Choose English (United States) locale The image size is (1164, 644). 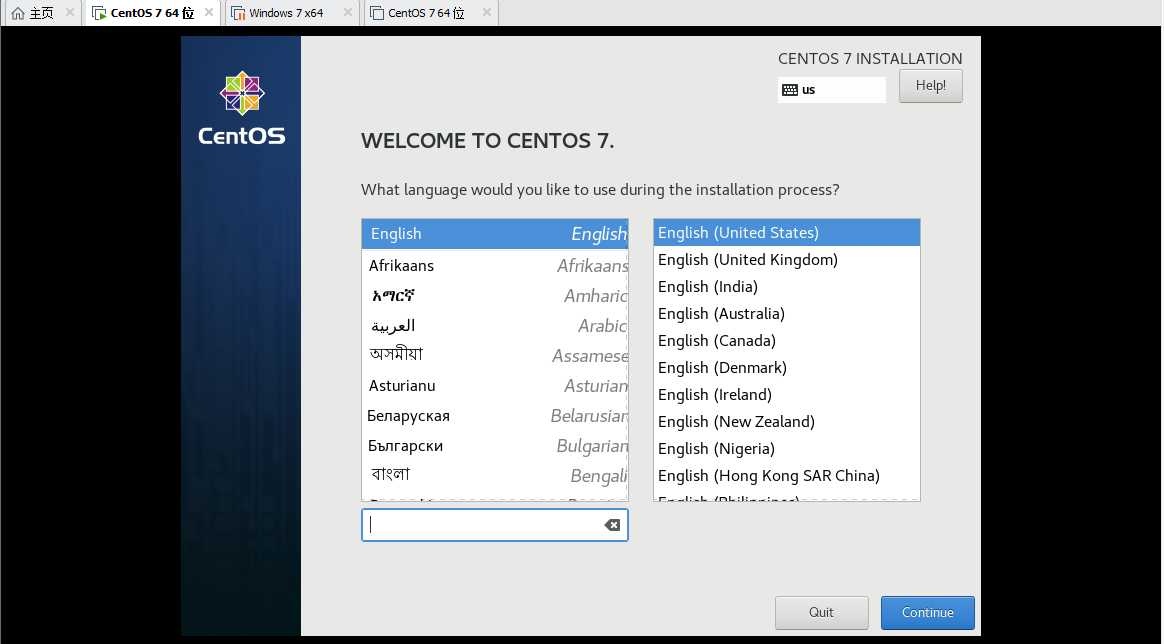[x=787, y=233]
